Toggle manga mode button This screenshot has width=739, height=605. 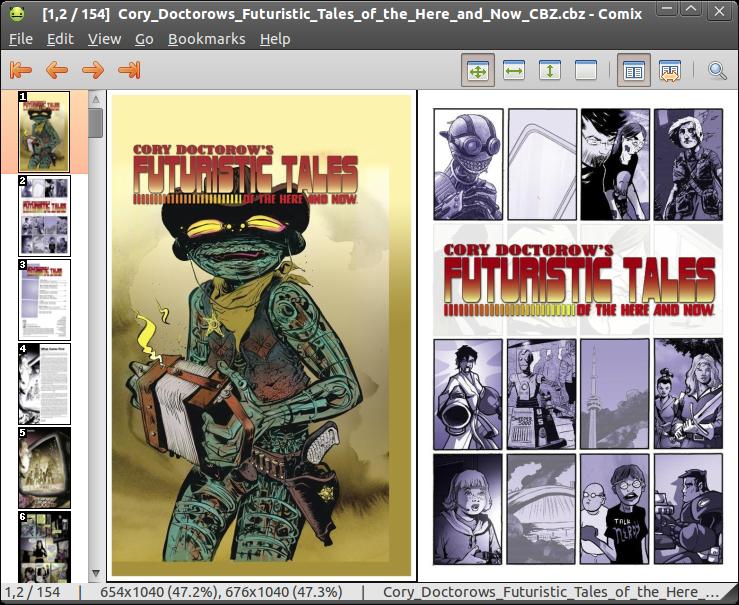[669, 71]
